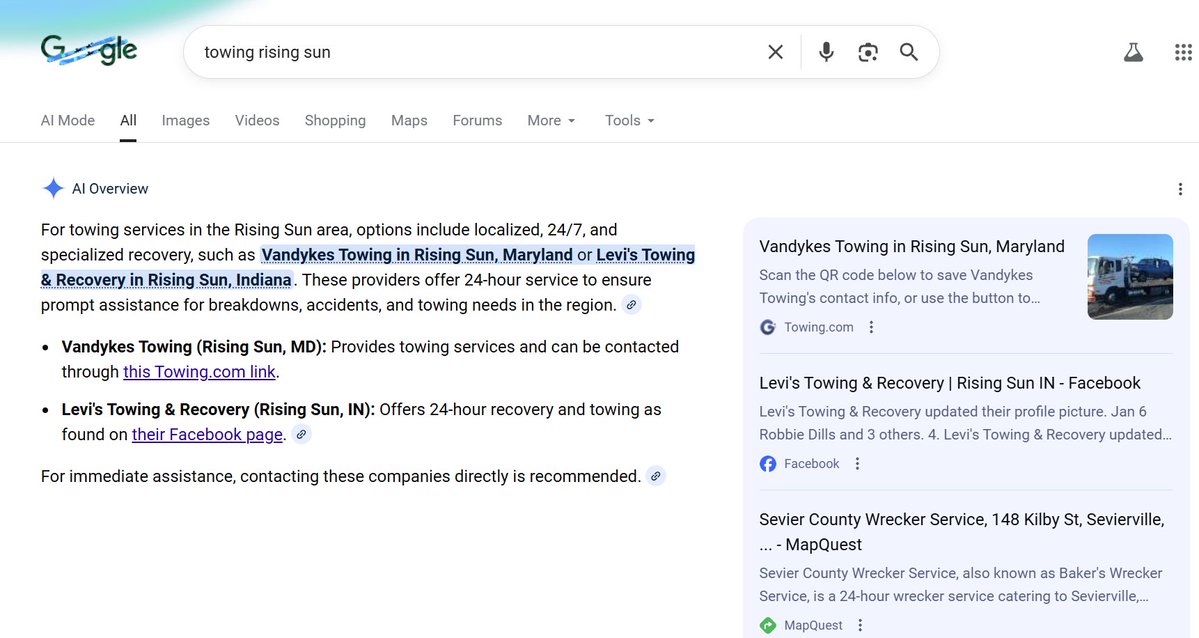Image resolution: width=1199 pixels, height=638 pixels.
Task: Open Levi's Towing Facebook page link
Action: [207, 434]
